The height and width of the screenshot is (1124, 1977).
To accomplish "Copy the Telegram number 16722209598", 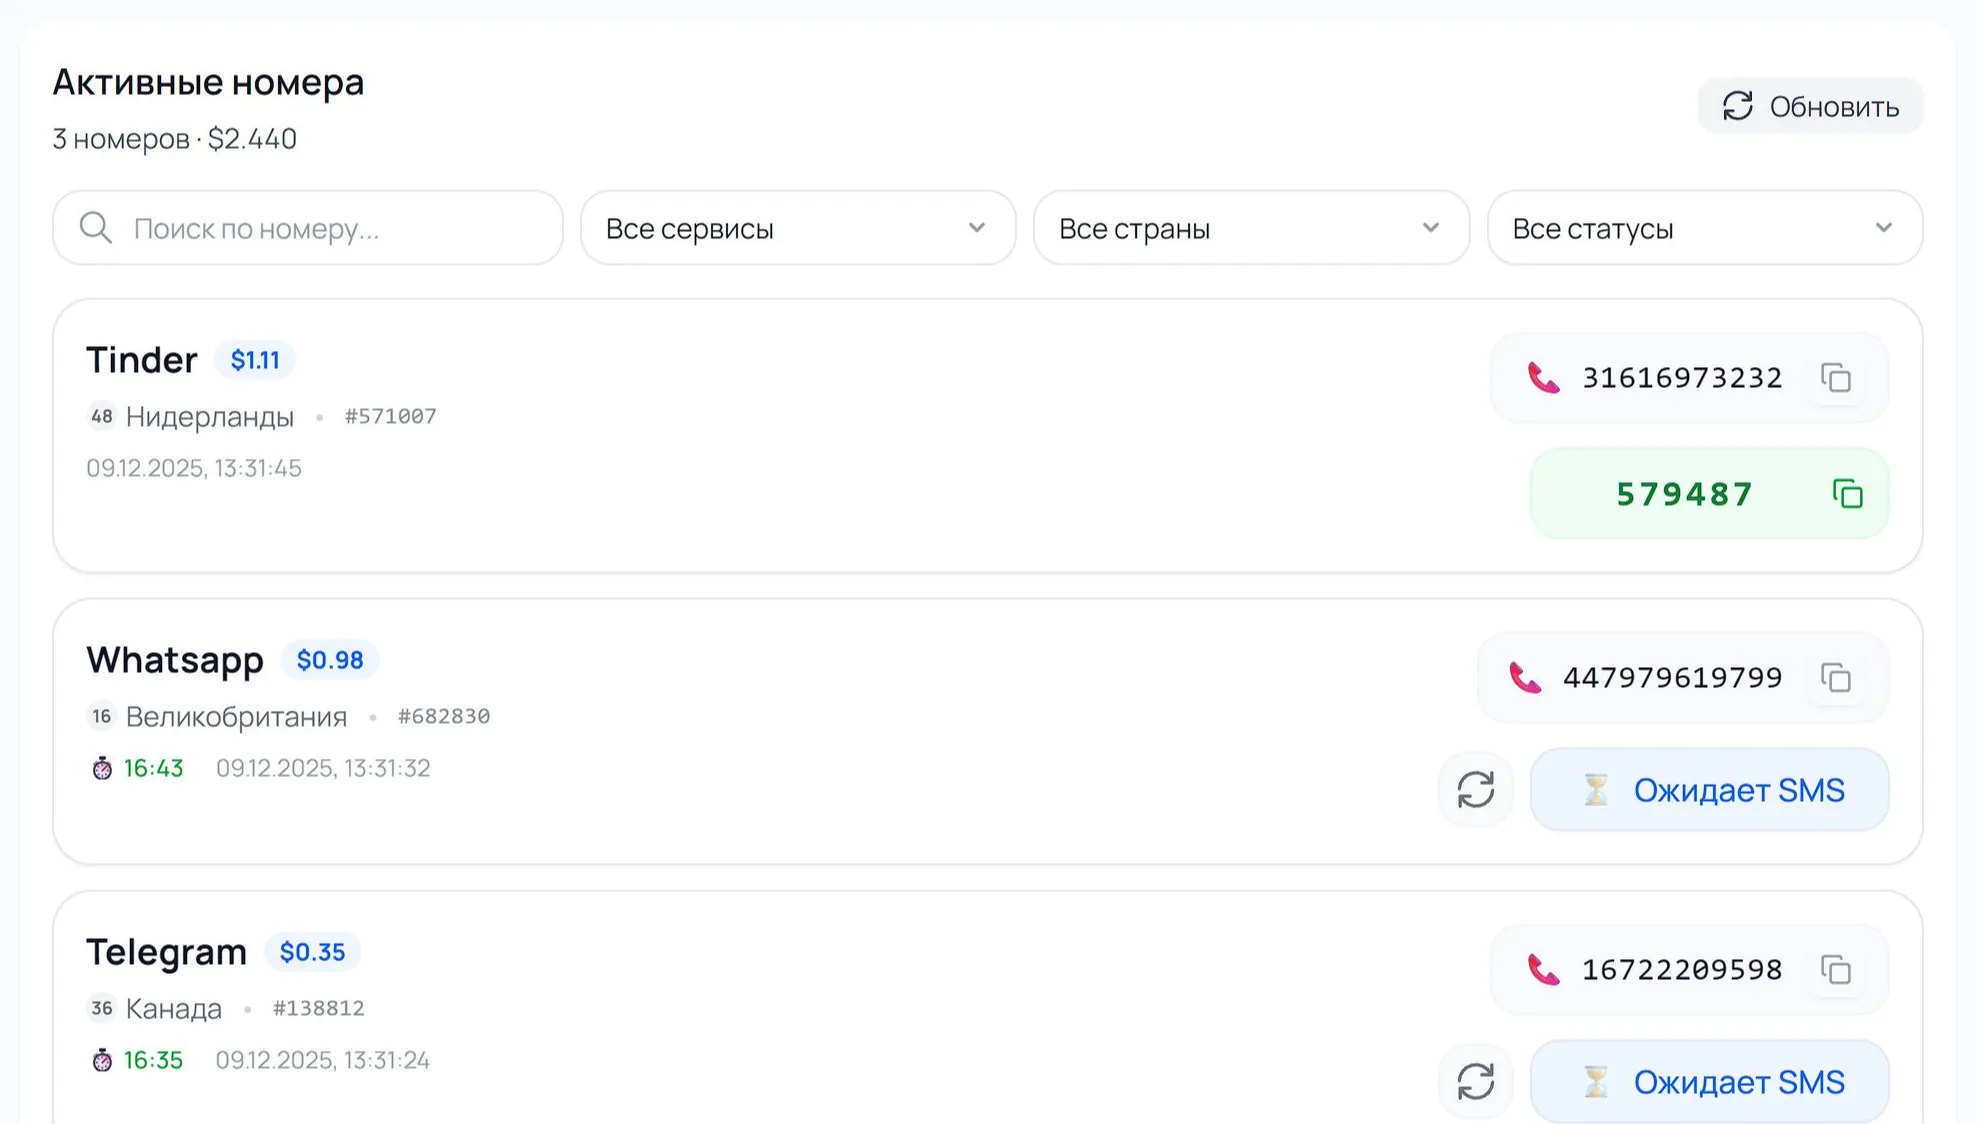I will pyautogui.click(x=1836, y=970).
